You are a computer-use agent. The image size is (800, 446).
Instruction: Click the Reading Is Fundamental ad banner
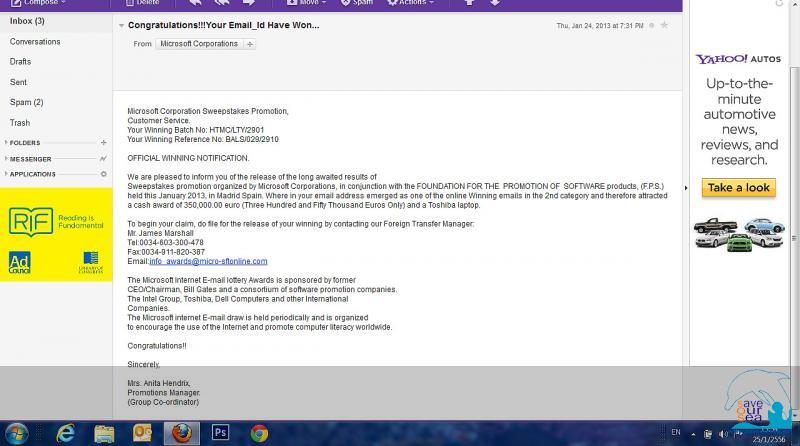(56, 235)
